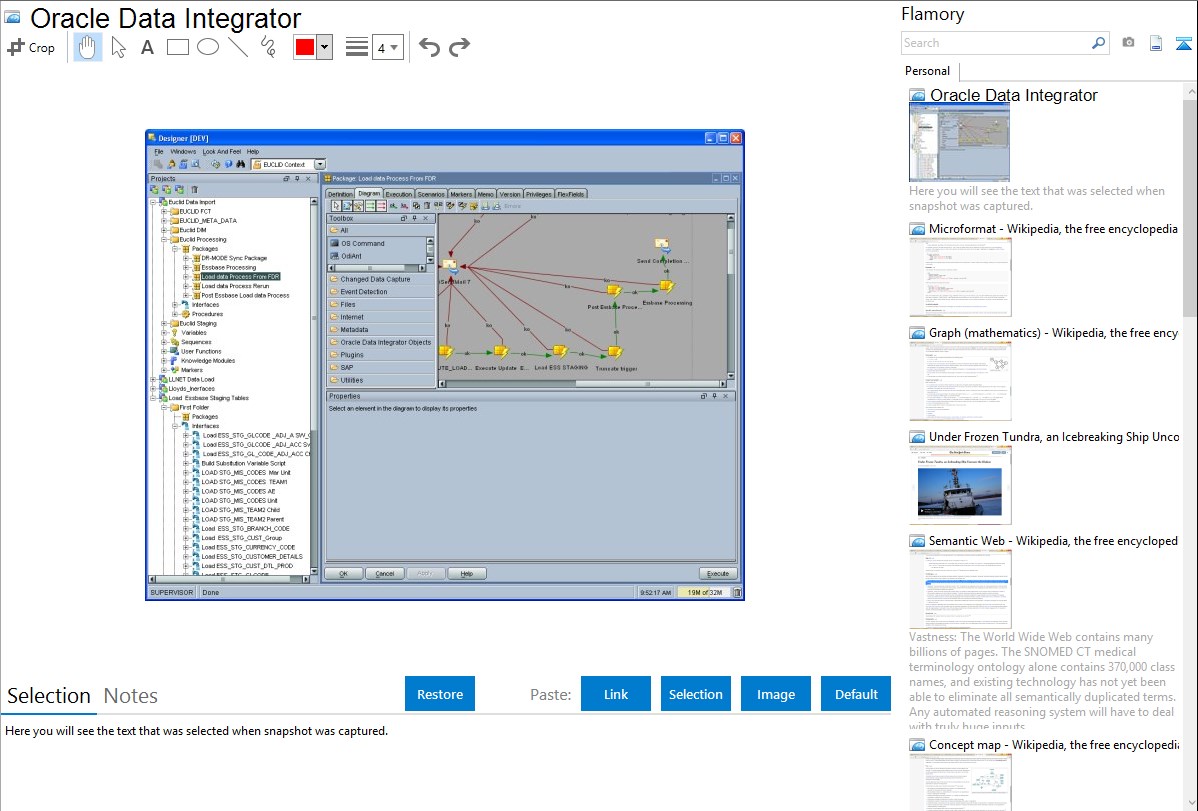Activate the hand pan tool
This screenshot has height=811, width=1198.
pyautogui.click(x=88, y=47)
